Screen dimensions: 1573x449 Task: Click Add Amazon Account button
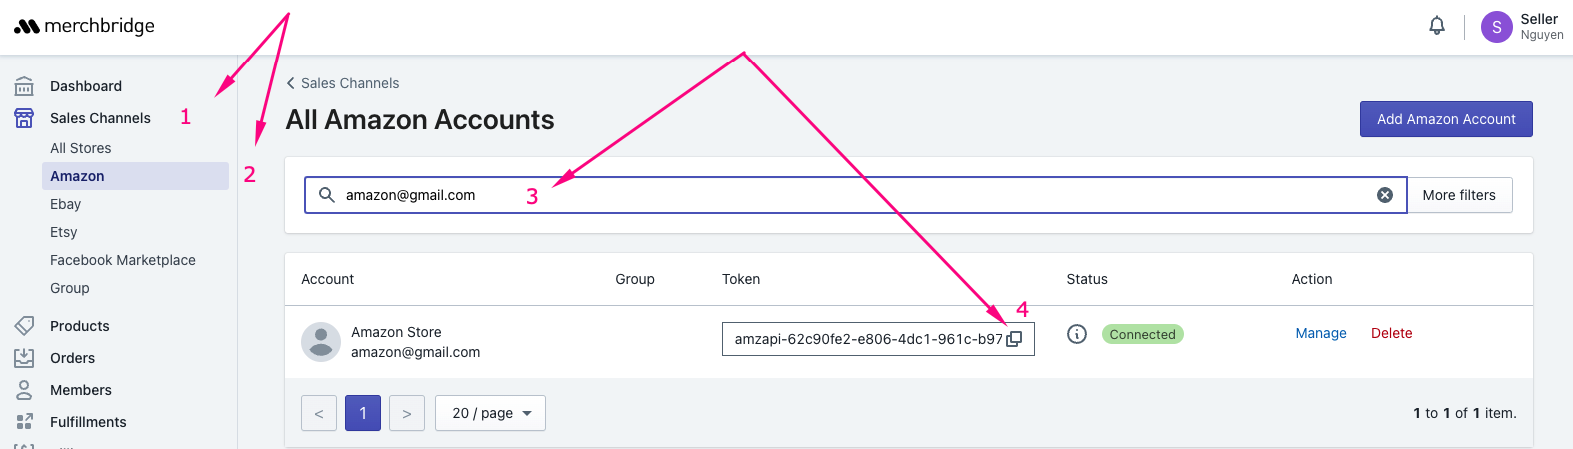tap(1445, 119)
